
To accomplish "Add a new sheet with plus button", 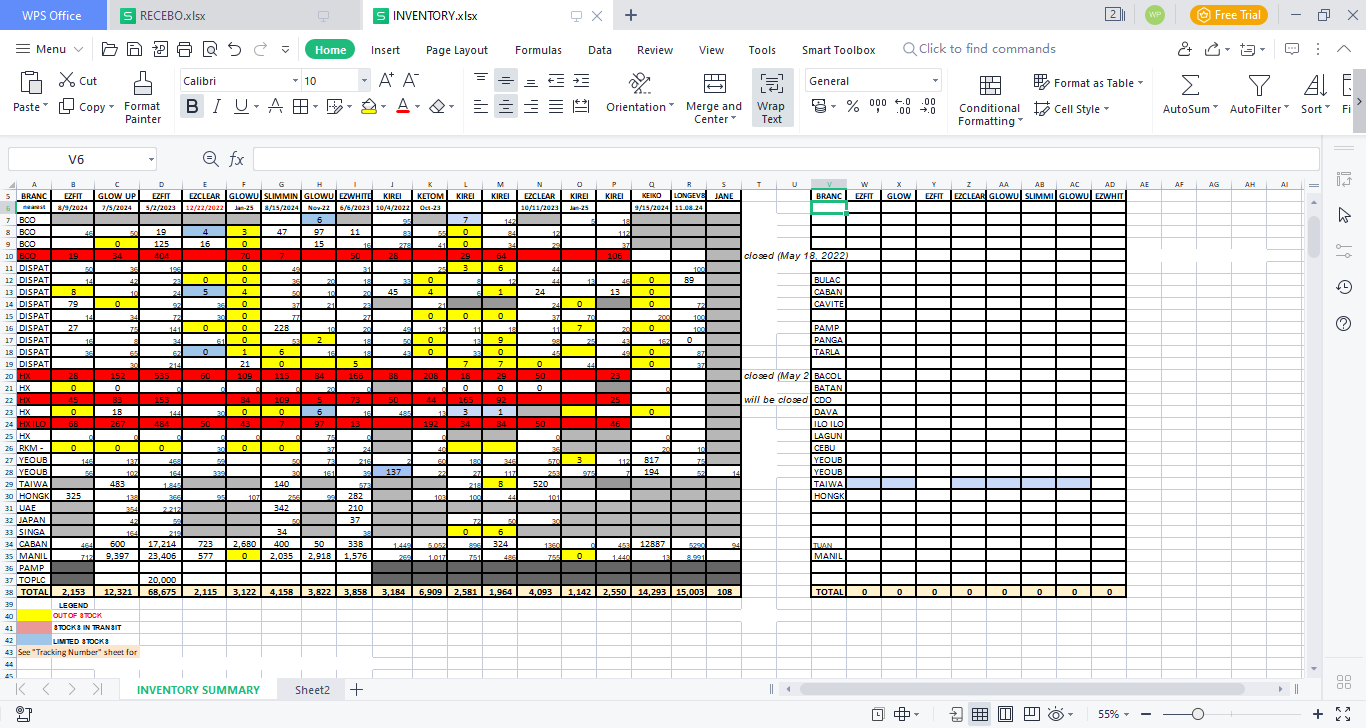I will 356,690.
